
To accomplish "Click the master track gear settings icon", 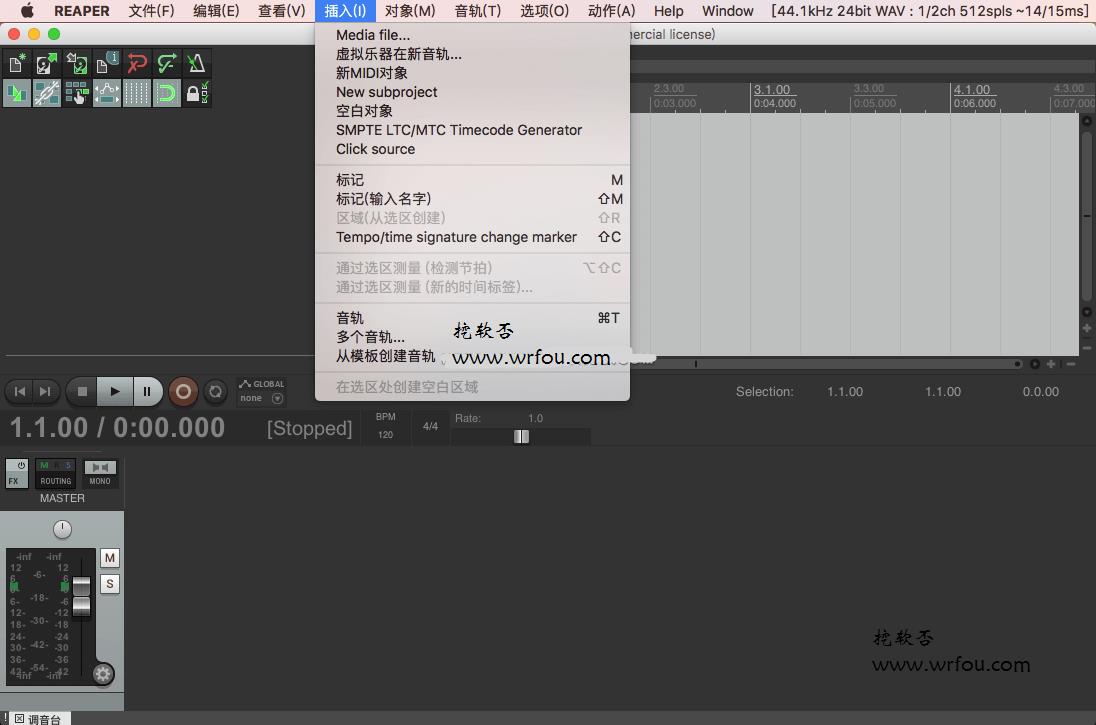I will pos(103,674).
